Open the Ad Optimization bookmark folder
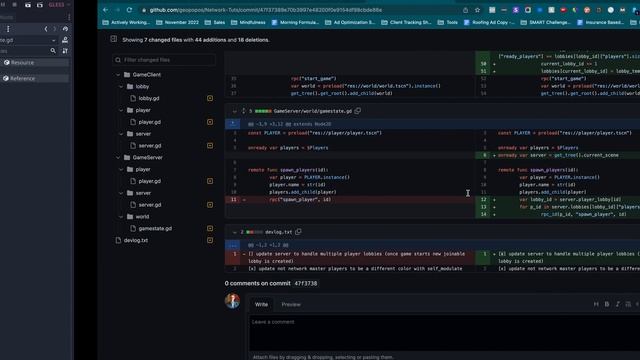Screen dimensions: 640x360 pos(350,22)
